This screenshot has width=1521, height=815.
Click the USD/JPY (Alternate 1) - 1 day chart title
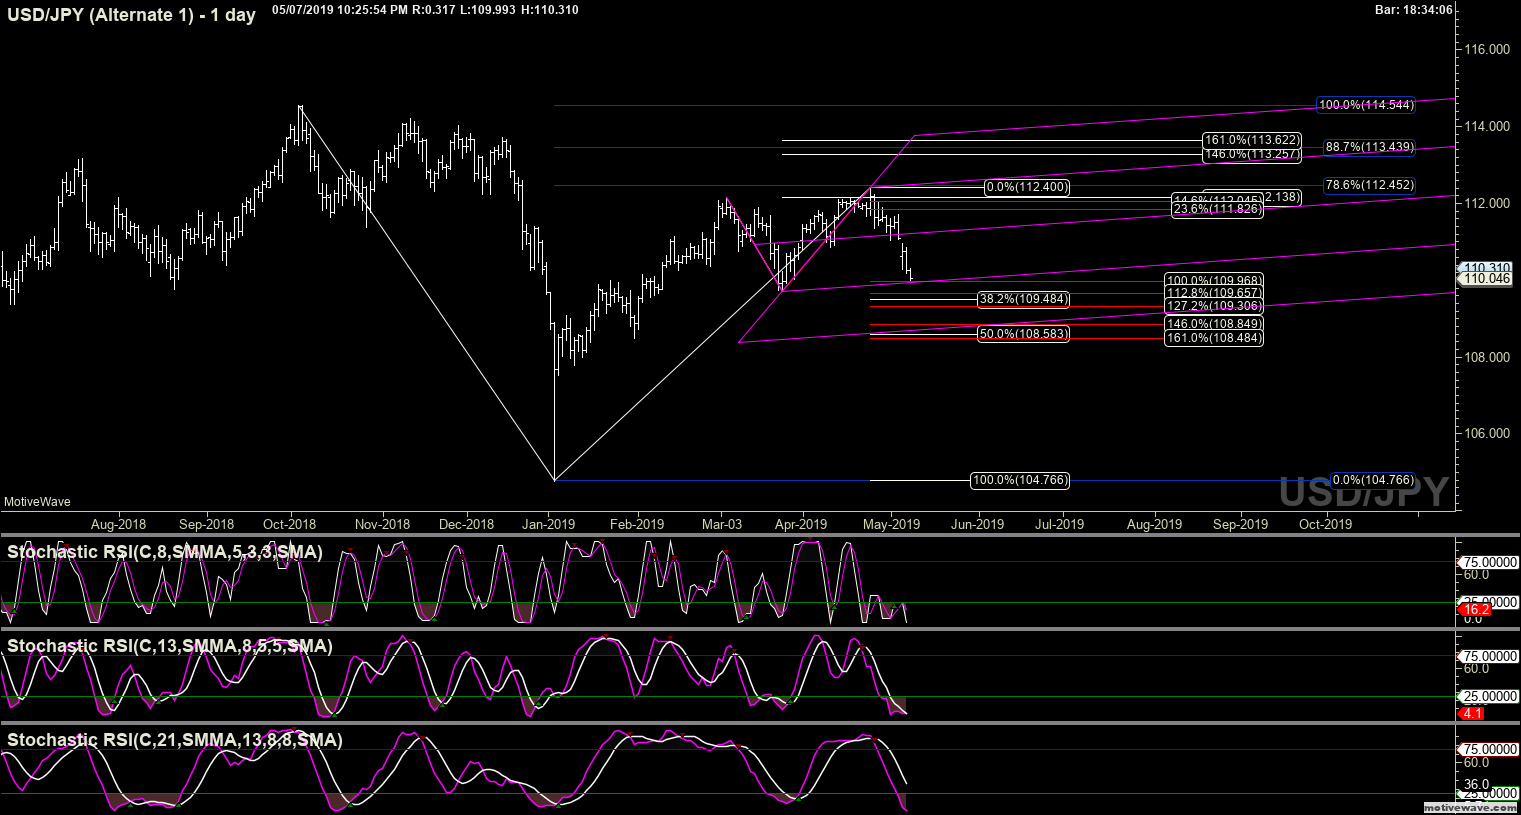click(x=131, y=15)
